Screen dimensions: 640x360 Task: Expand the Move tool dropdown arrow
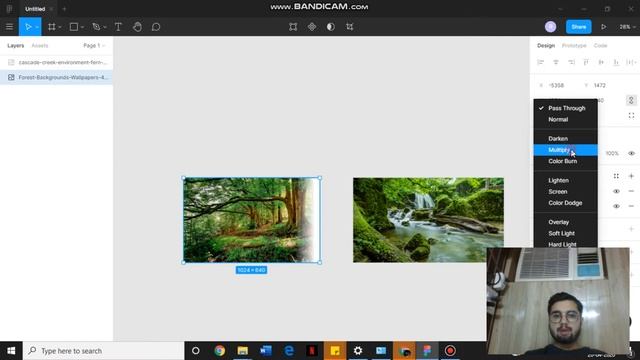tap(37, 27)
